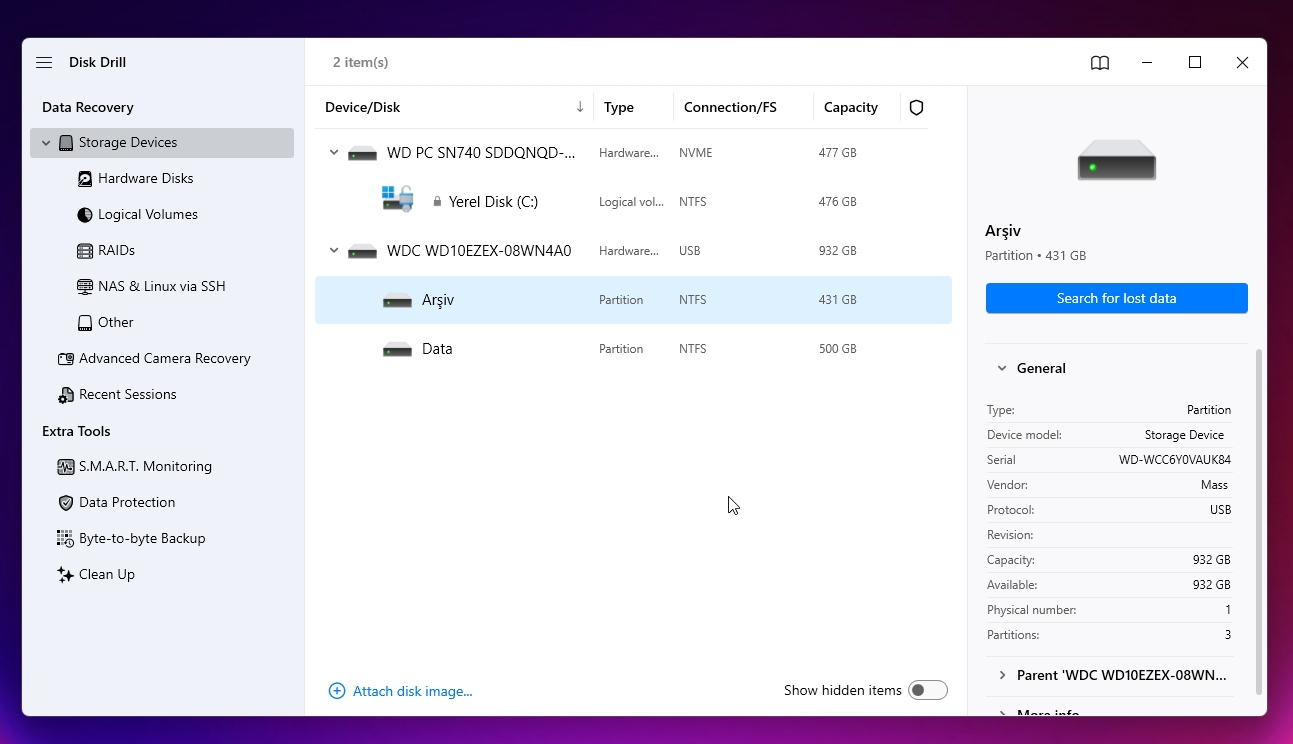Click the RAIDs icon

click(x=85, y=251)
